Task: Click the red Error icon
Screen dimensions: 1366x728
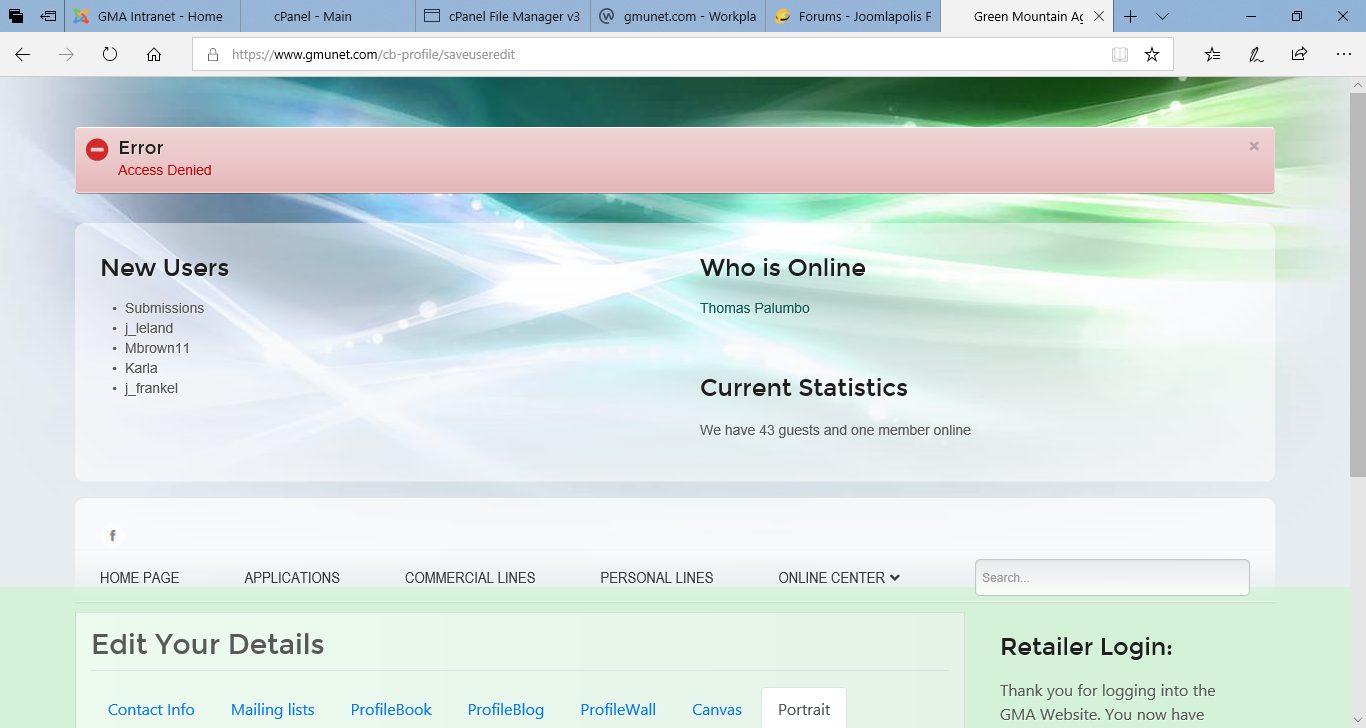Action: 97,150
